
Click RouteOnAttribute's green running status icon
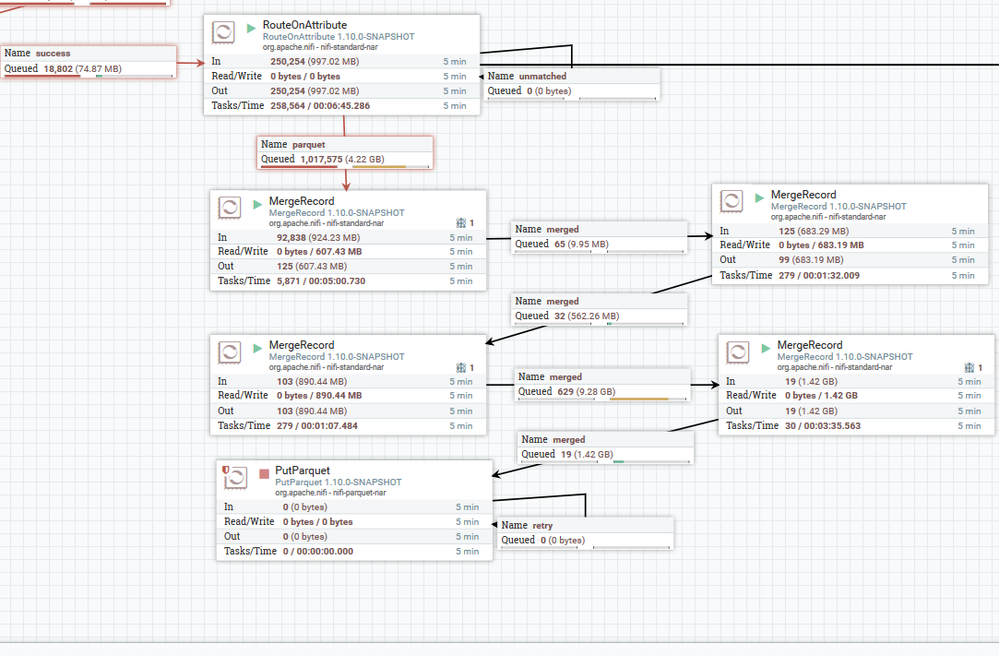(251, 28)
